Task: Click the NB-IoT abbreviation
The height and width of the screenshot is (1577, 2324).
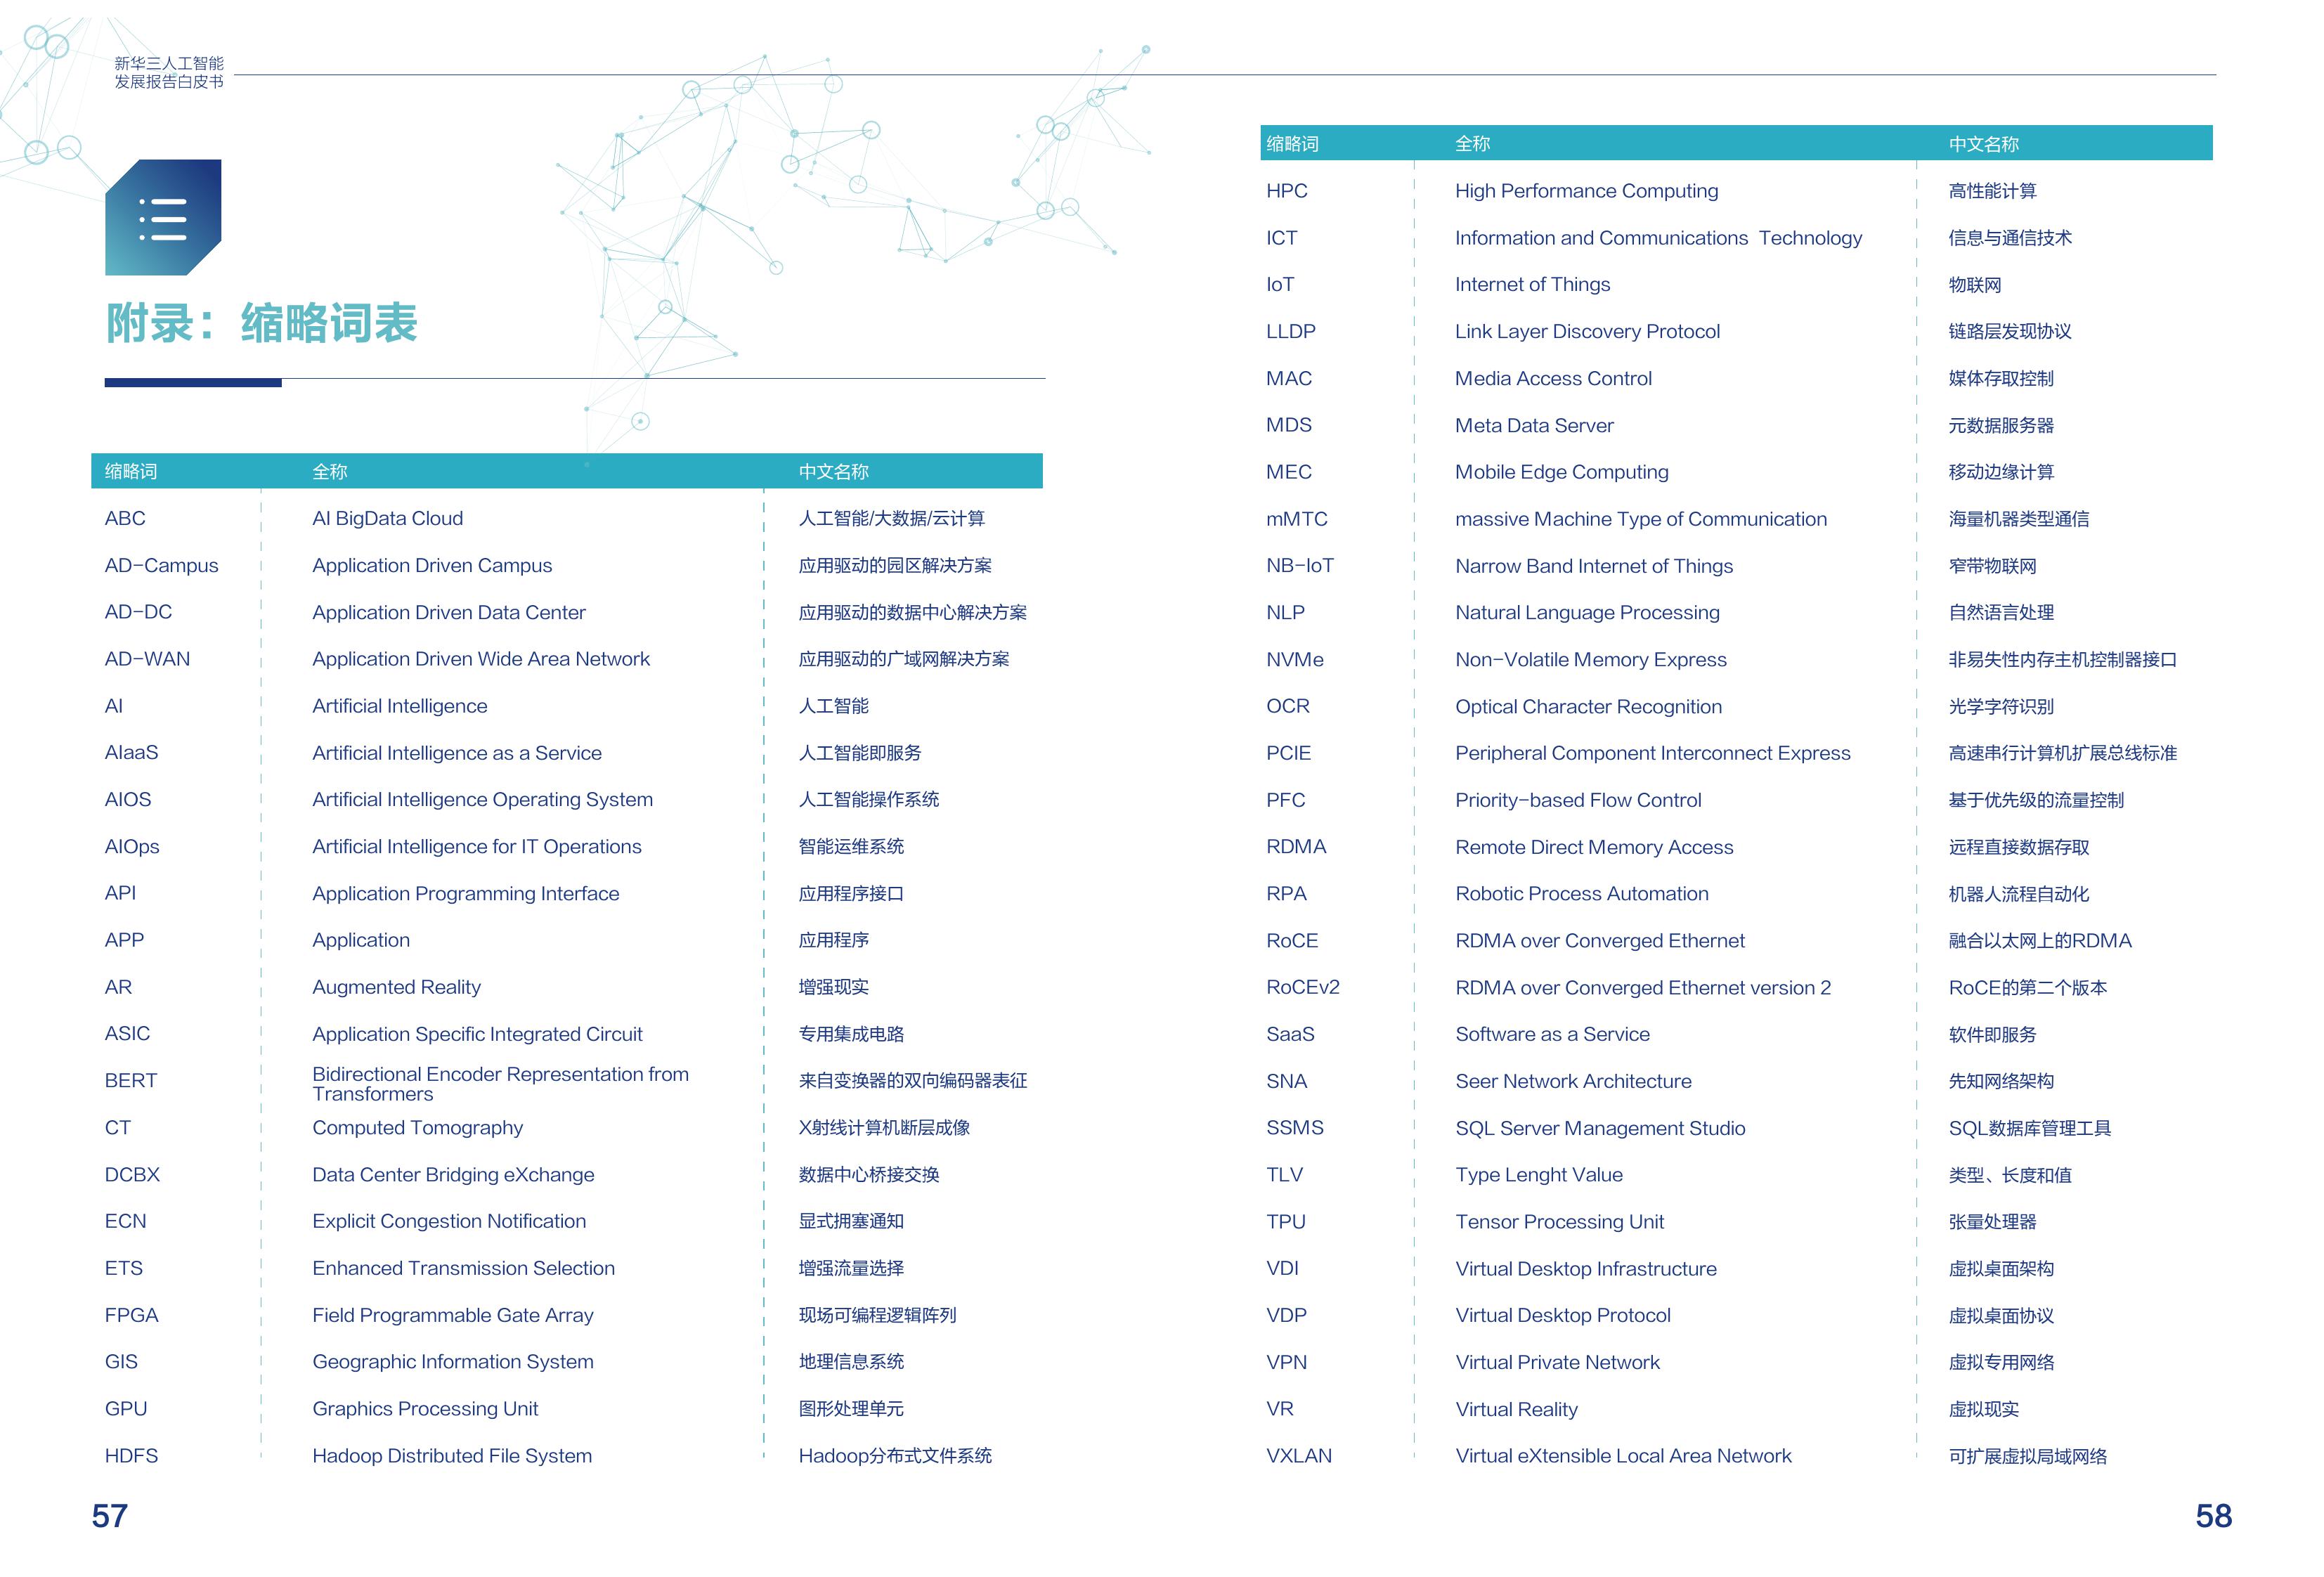Action: [x=1299, y=565]
